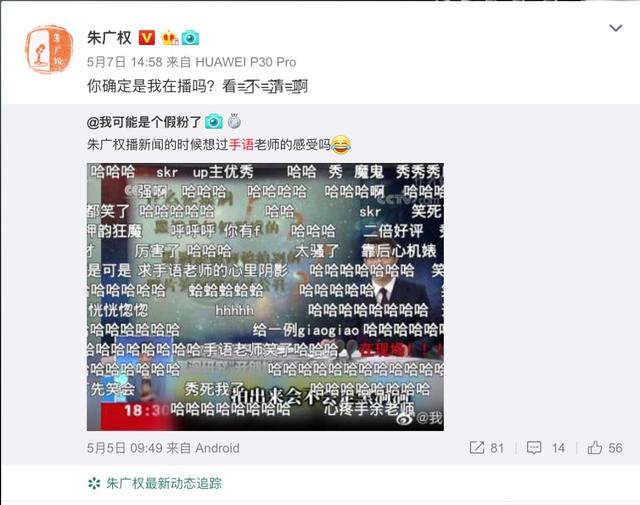Open the bullet-comment news video thumbnail
This screenshot has height=505, width=640.
pos(265,297)
